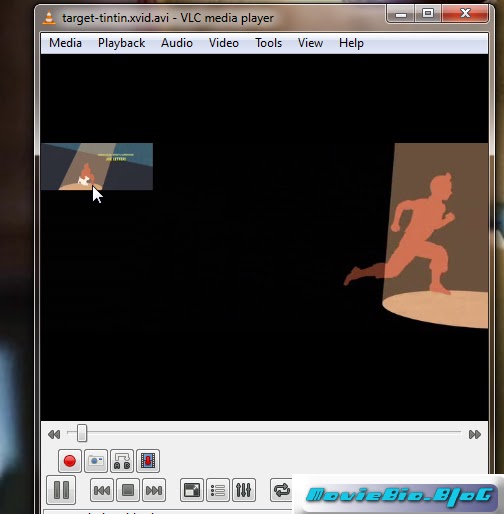This screenshot has height=514, width=504.
Task: Open the Playback menu
Action: coord(121,43)
